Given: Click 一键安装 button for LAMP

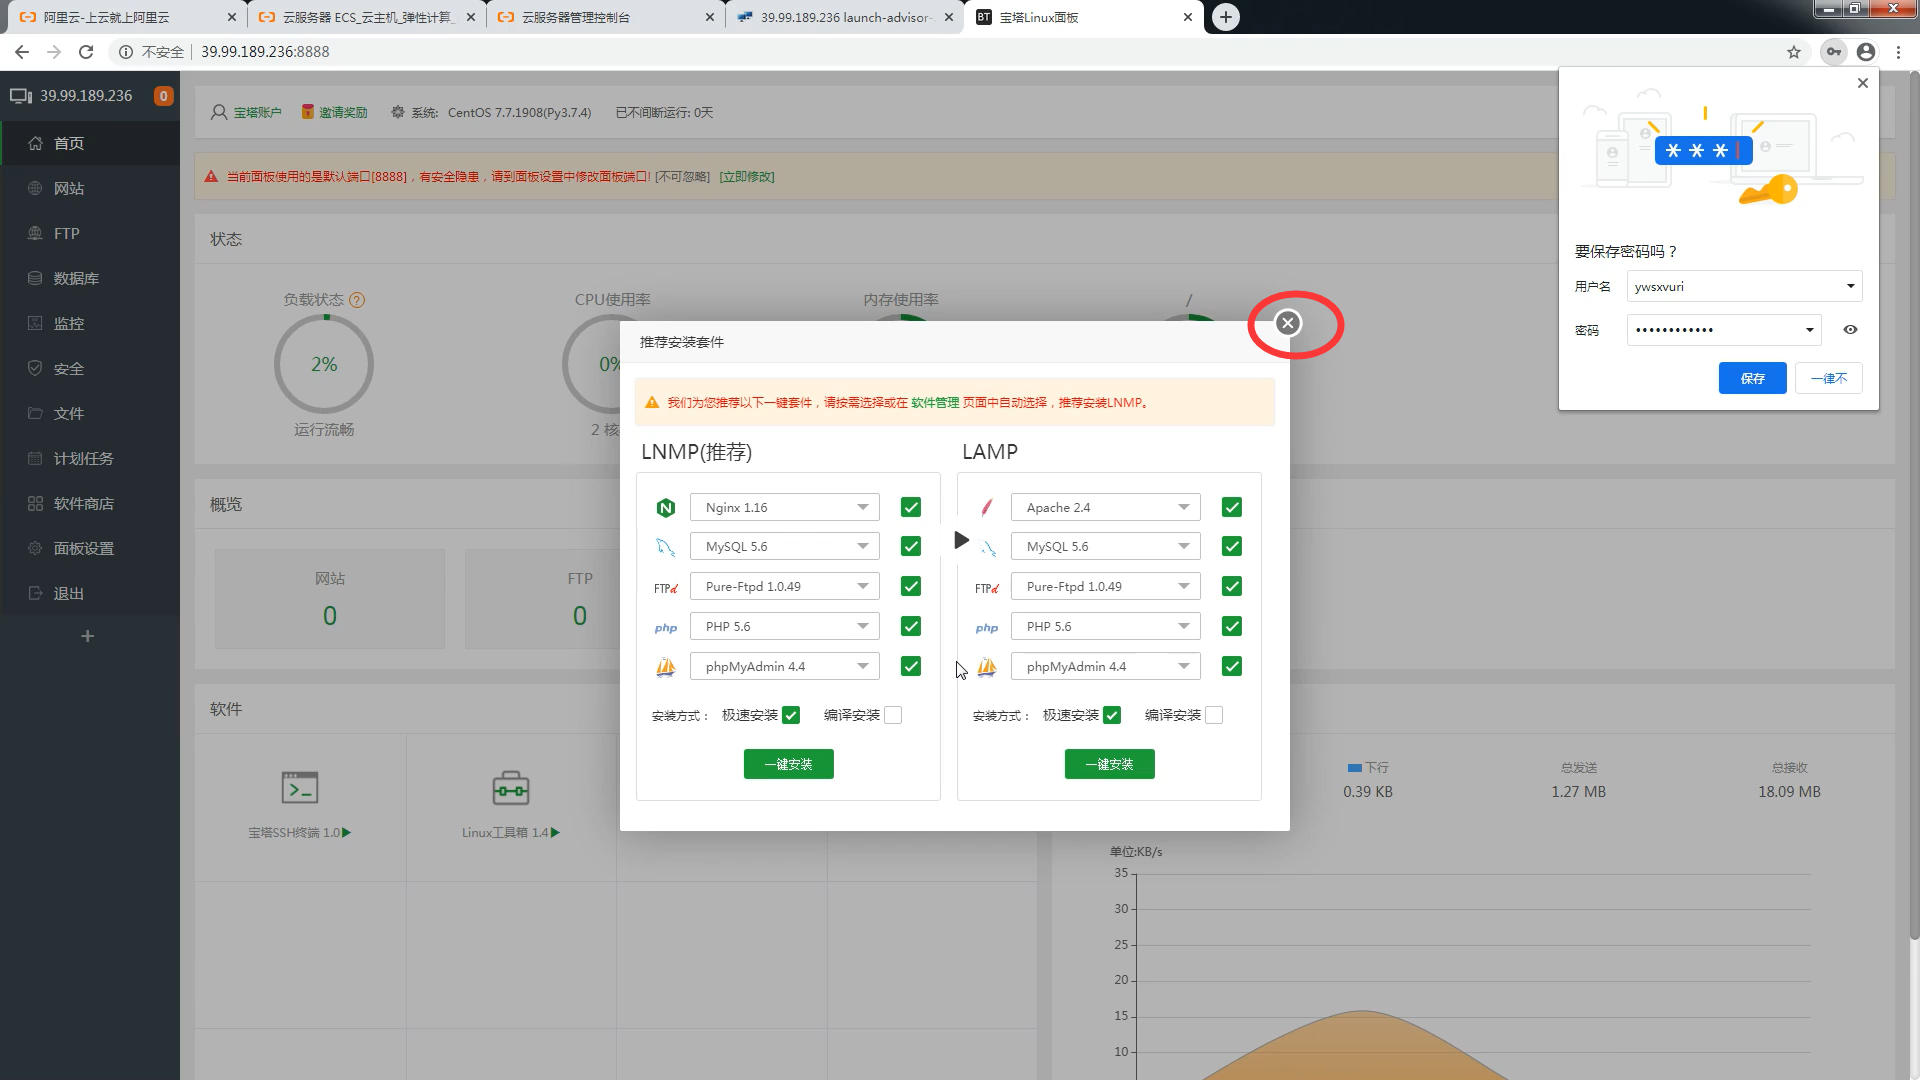Looking at the screenshot, I should coord(1109,764).
